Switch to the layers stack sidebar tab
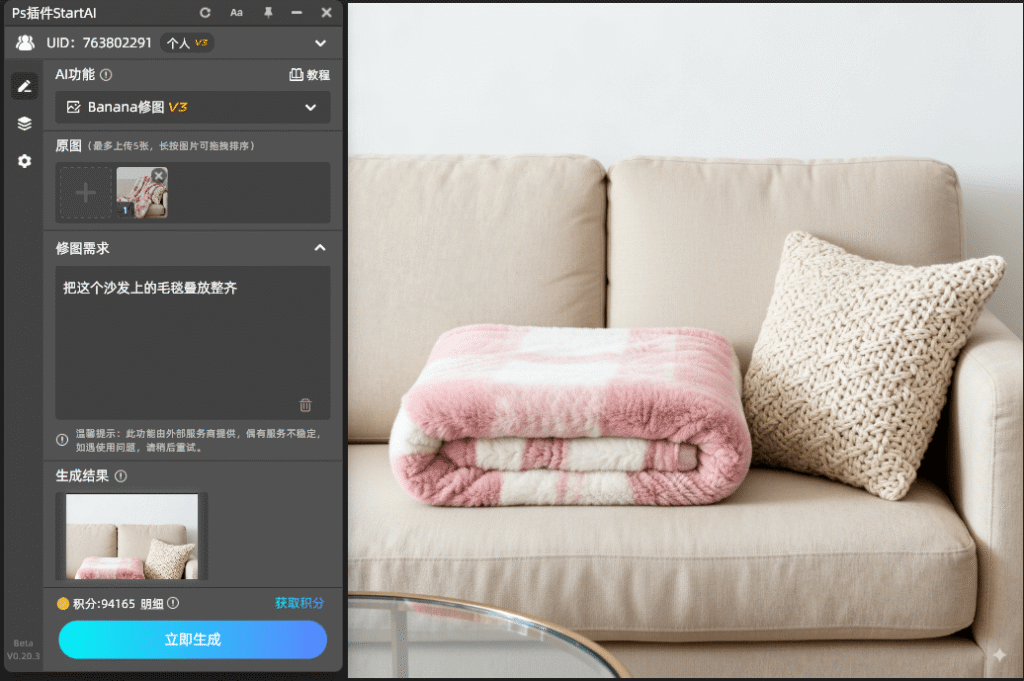 [25, 124]
